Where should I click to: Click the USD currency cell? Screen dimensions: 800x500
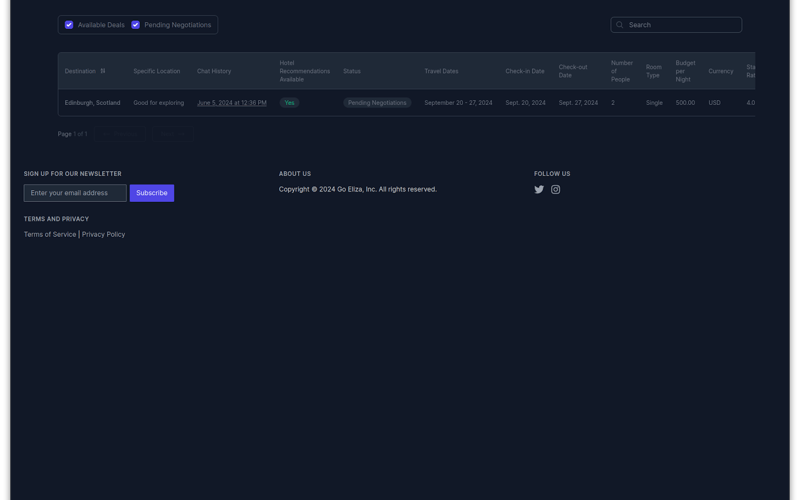pyautogui.click(x=714, y=103)
